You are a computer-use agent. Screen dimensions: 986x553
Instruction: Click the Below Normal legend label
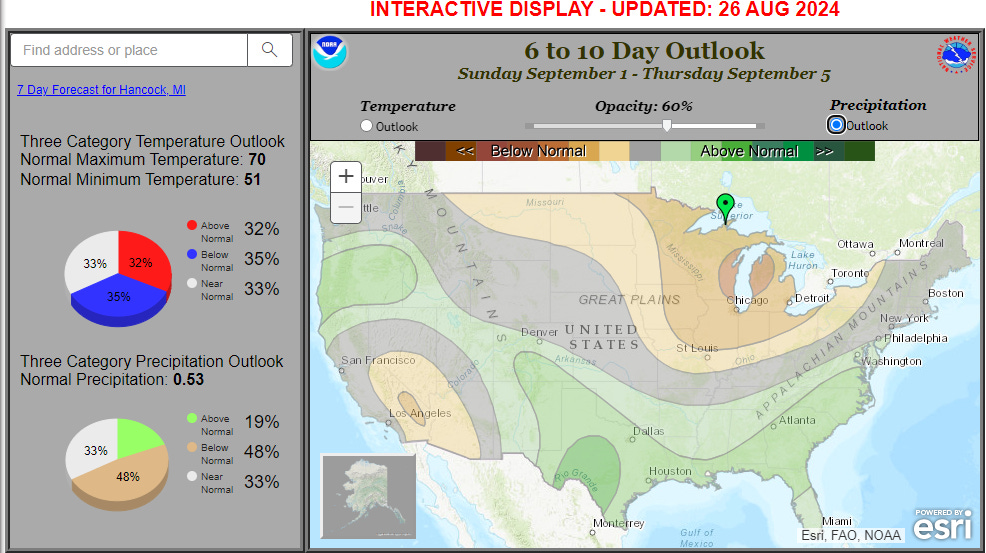(x=538, y=151)
